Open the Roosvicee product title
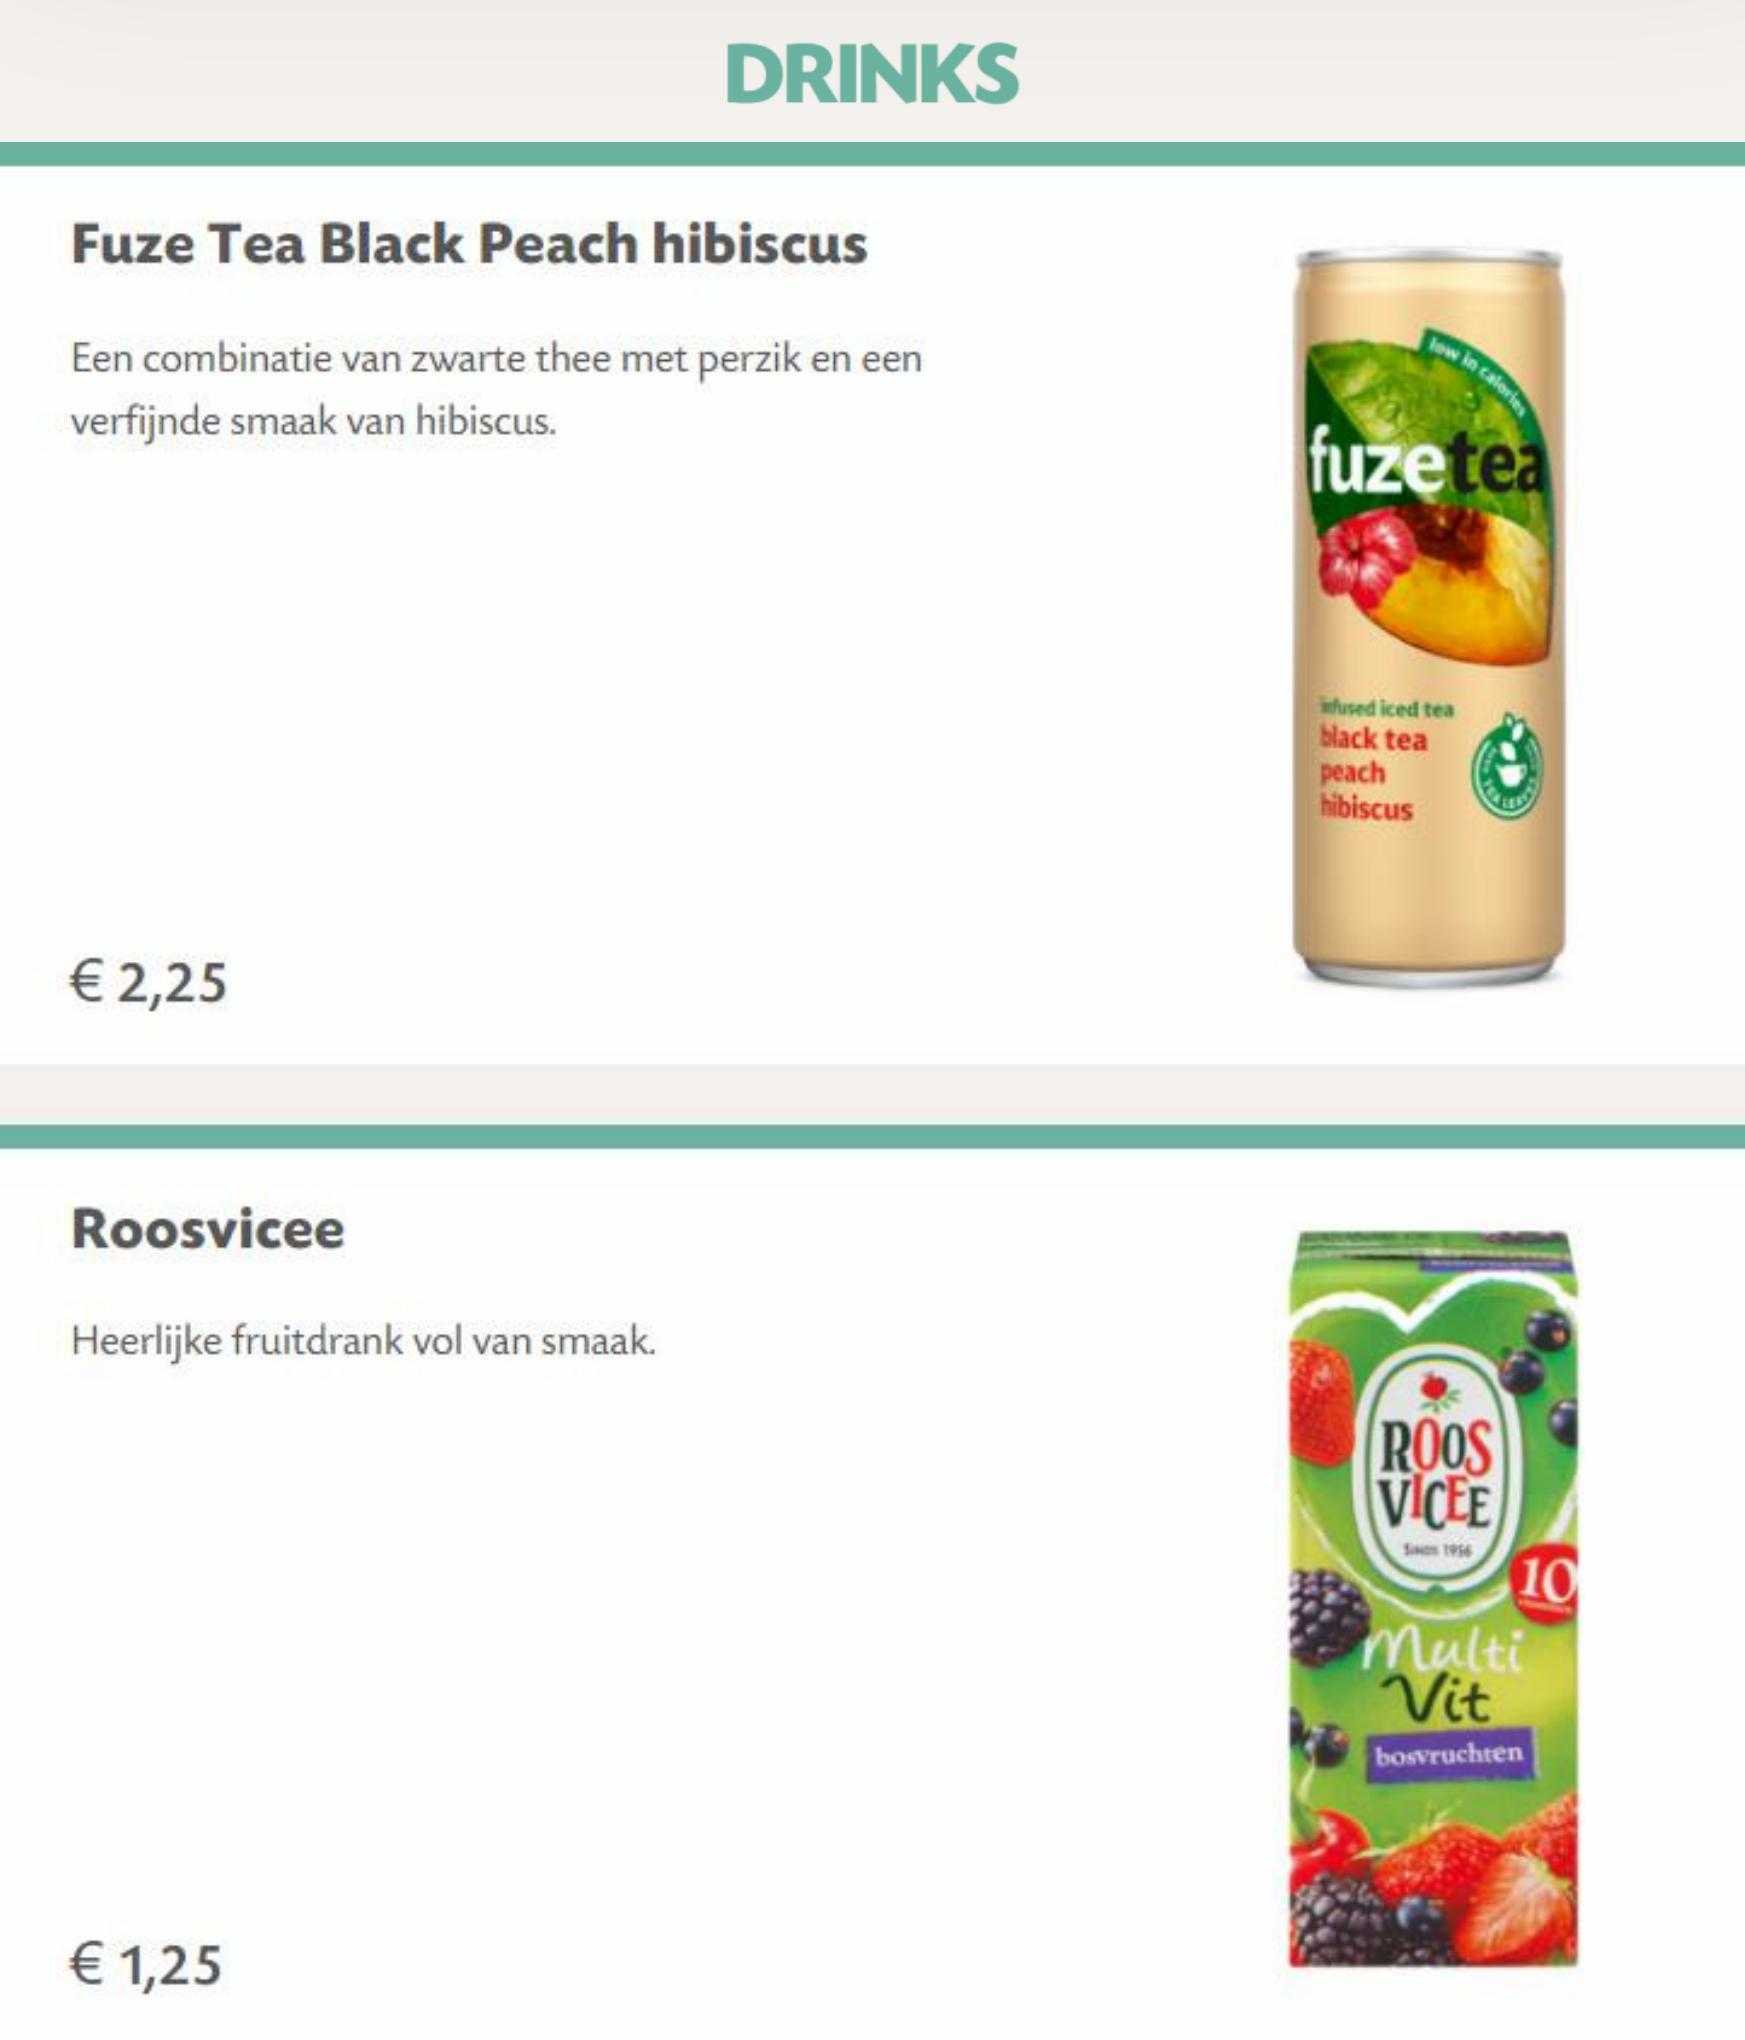This screenshot has width=1745, height=2040. (208, 1228)
